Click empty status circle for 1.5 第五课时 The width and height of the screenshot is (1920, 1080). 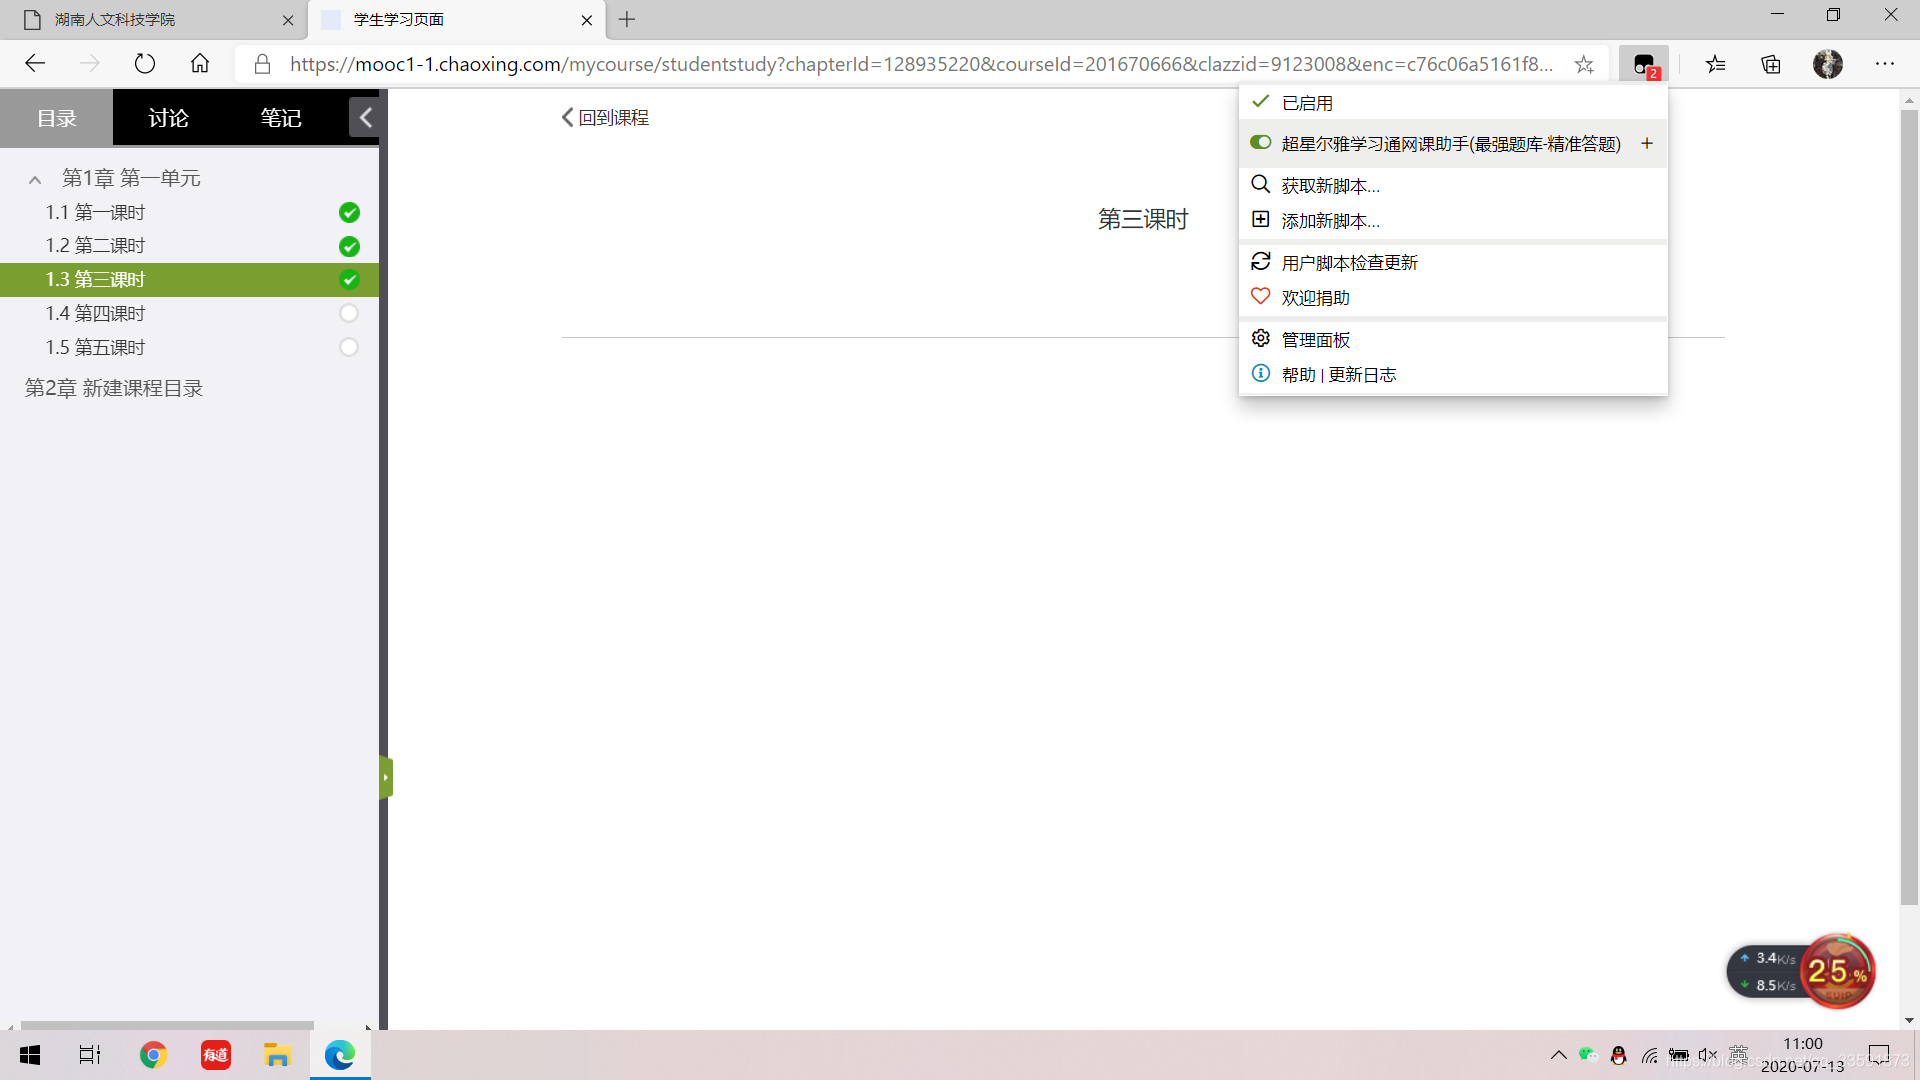tap(349, 347)
